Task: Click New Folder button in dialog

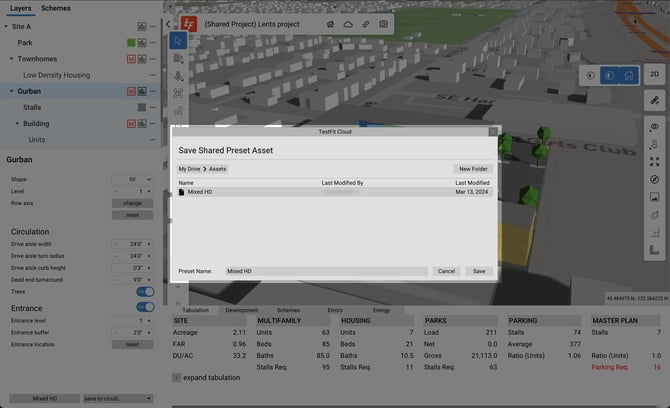Action: click(473, 169)
